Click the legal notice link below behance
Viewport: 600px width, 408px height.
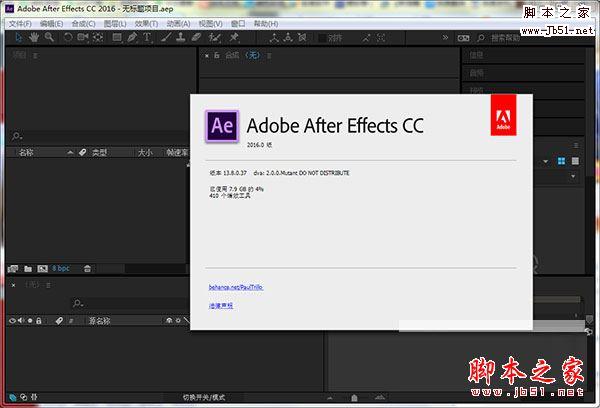click(x=221, y=305)
